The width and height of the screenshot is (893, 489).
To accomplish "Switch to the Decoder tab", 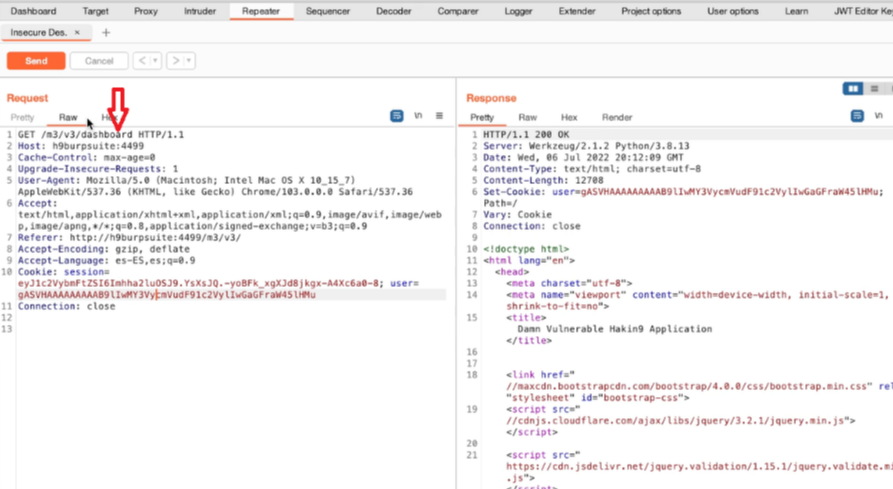I will pos(394,11).
